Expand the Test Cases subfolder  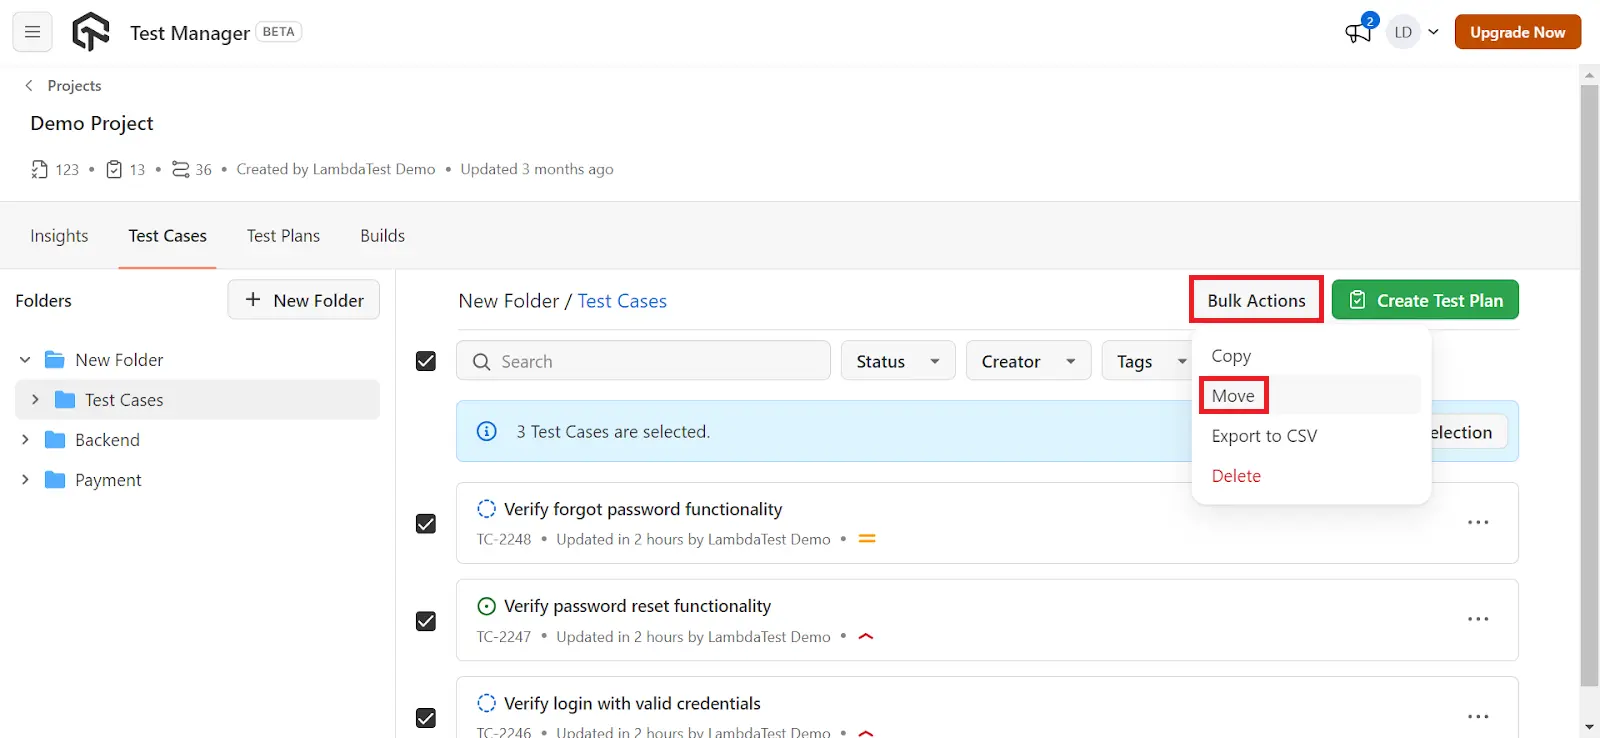tap(35, 400)
